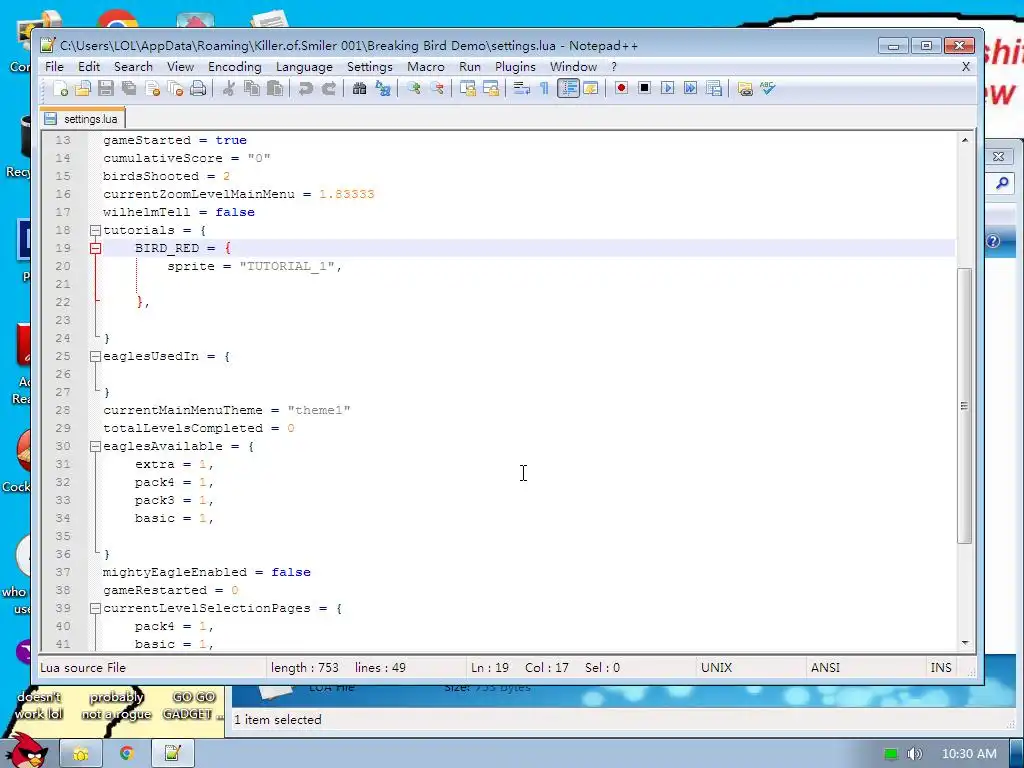Collapse the tutorials block fold marker

[95, 231]
